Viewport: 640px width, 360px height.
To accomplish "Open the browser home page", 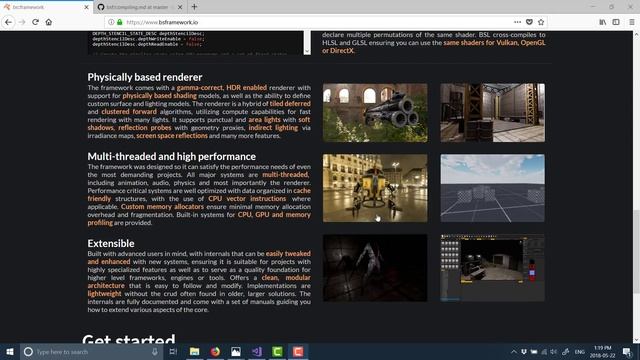I will coord(49,22).
